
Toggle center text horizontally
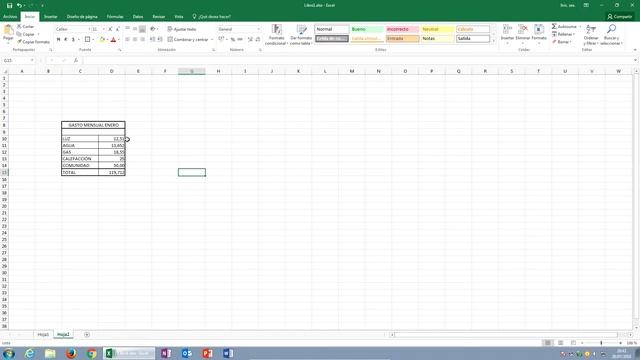pos(135,40)
